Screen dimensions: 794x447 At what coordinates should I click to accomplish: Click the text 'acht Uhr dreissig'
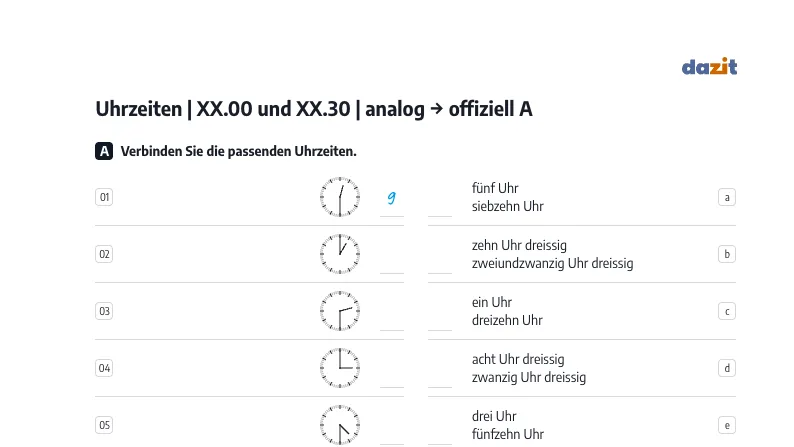point(518,359)
